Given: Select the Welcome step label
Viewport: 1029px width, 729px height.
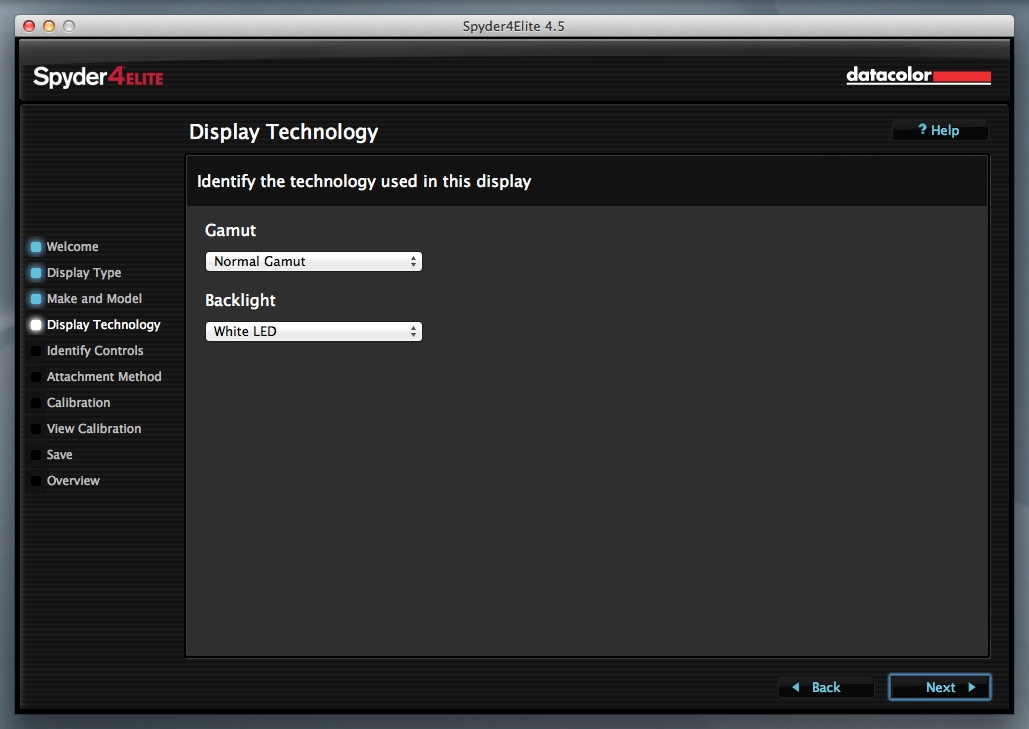Looking at the screenshot, I should coord(72,247).
